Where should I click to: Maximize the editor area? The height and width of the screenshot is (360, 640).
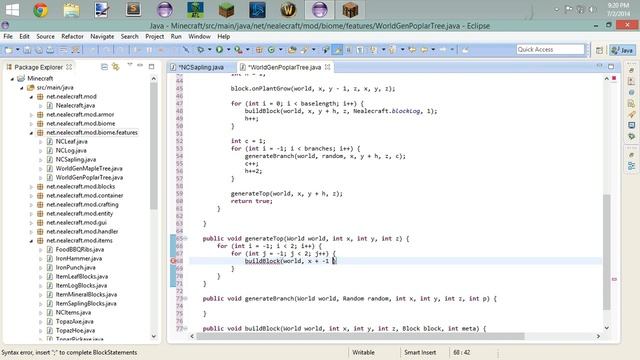tap(611, 66)
